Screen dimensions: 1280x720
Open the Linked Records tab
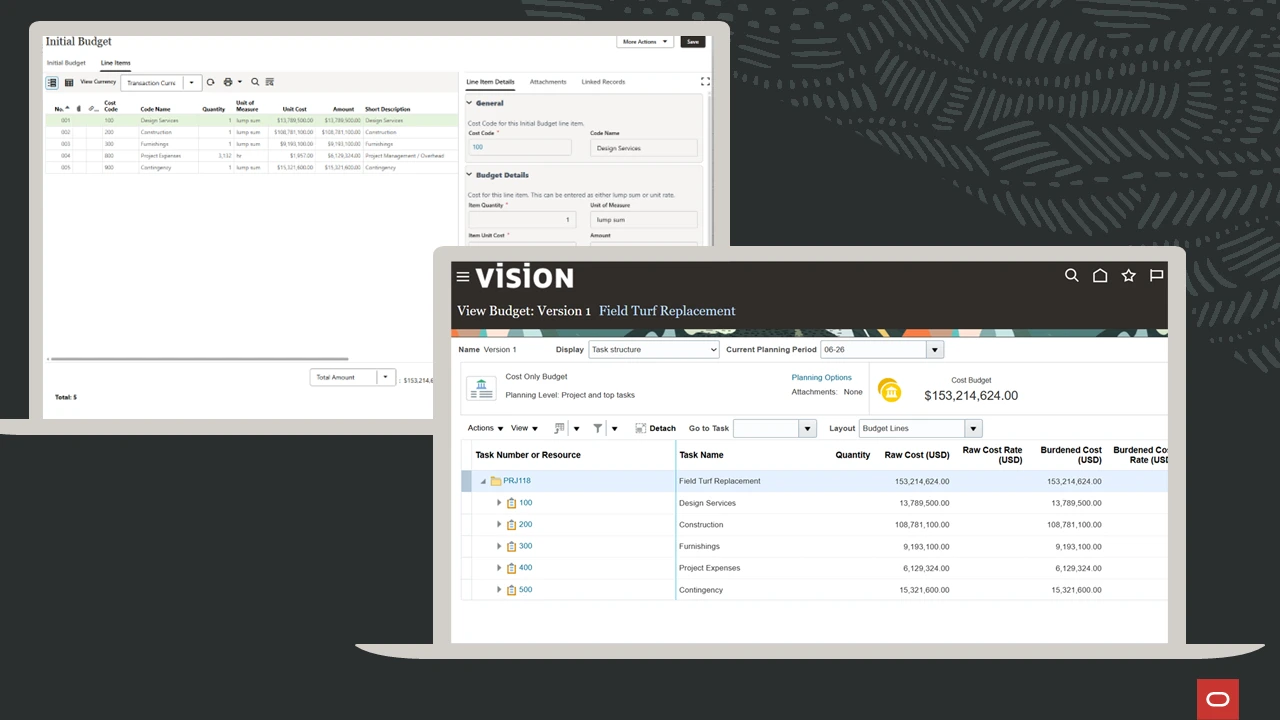[603, 82]
